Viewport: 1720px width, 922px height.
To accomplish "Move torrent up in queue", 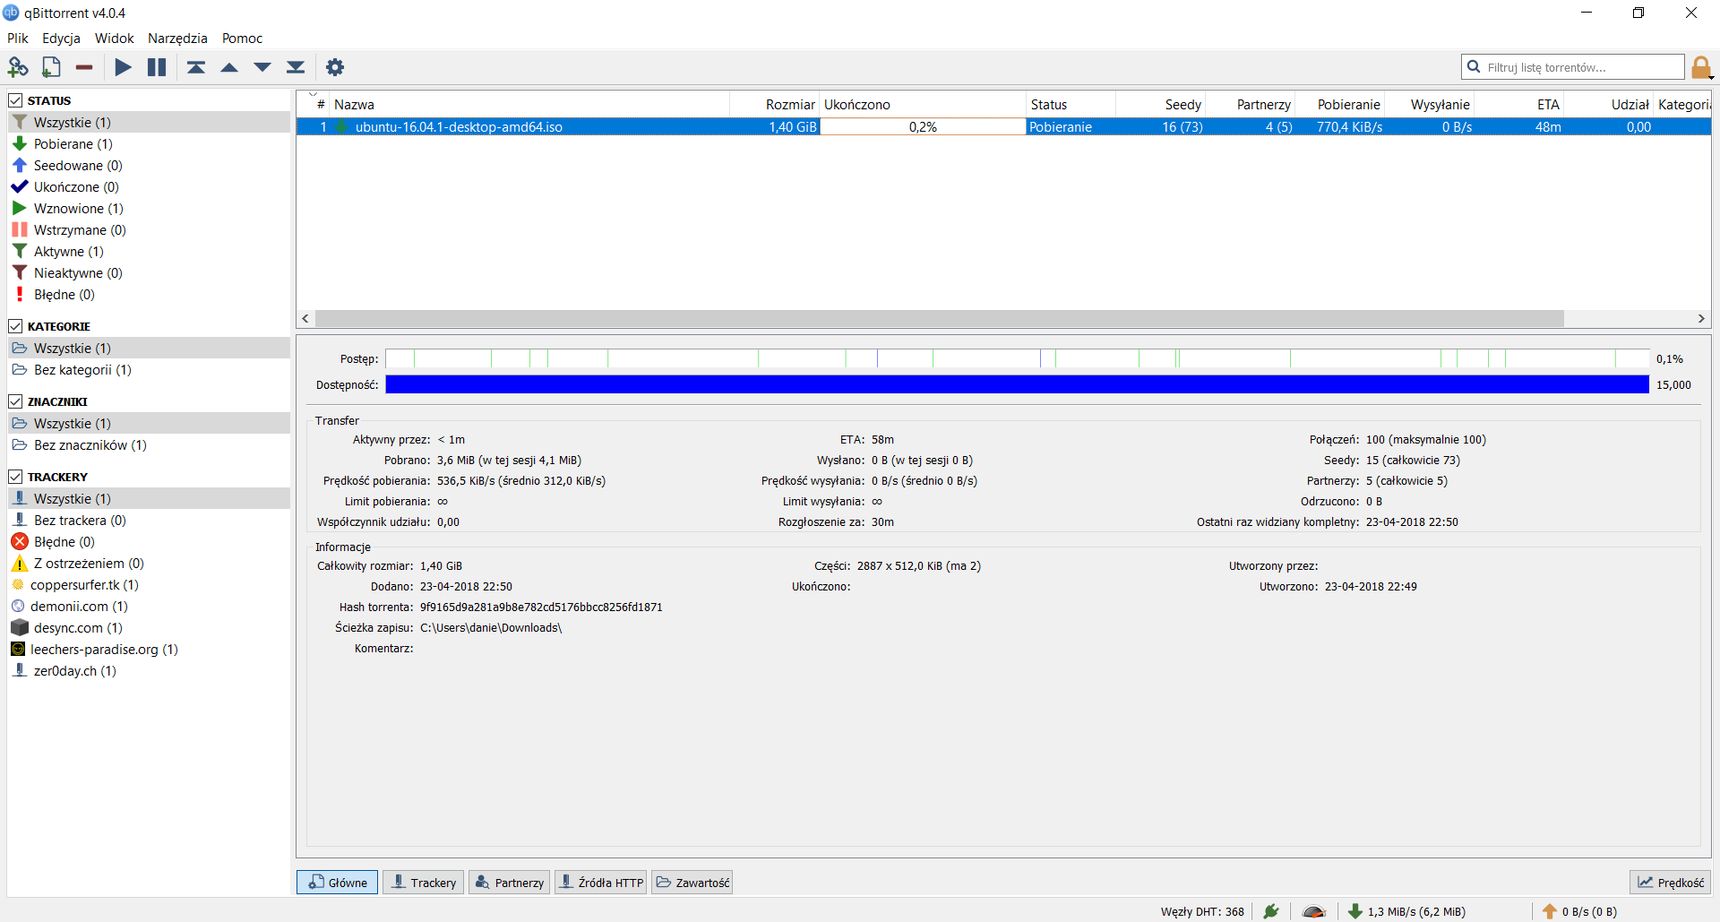I will click(x=229, y=67).
